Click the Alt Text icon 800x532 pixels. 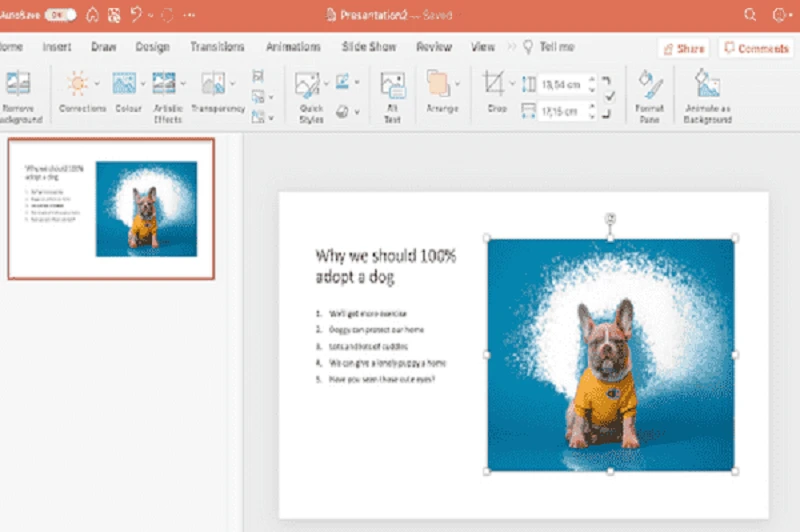(x=392, y=85)
